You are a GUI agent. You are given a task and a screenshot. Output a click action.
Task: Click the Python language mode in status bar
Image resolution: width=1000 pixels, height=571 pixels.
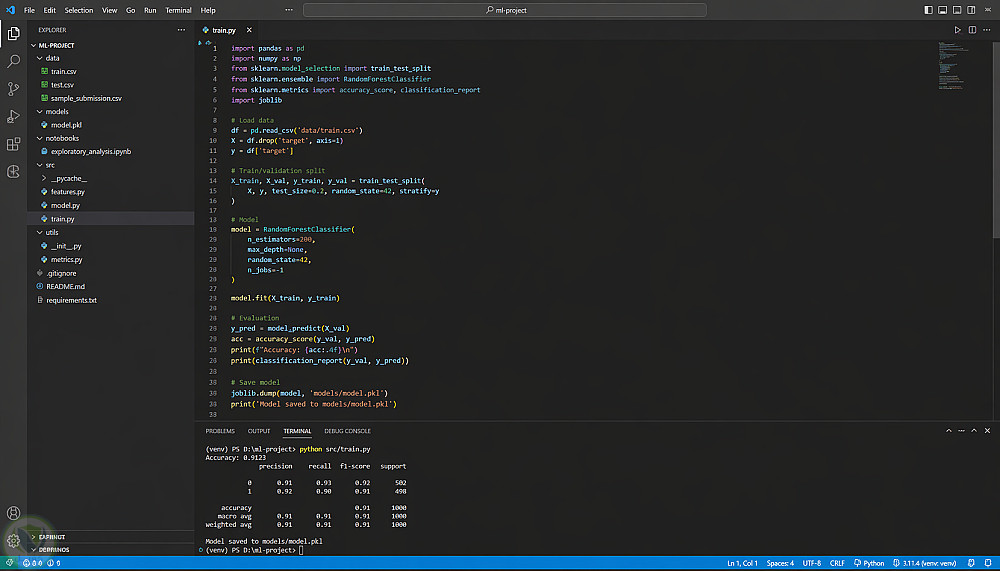click(869, 563)
